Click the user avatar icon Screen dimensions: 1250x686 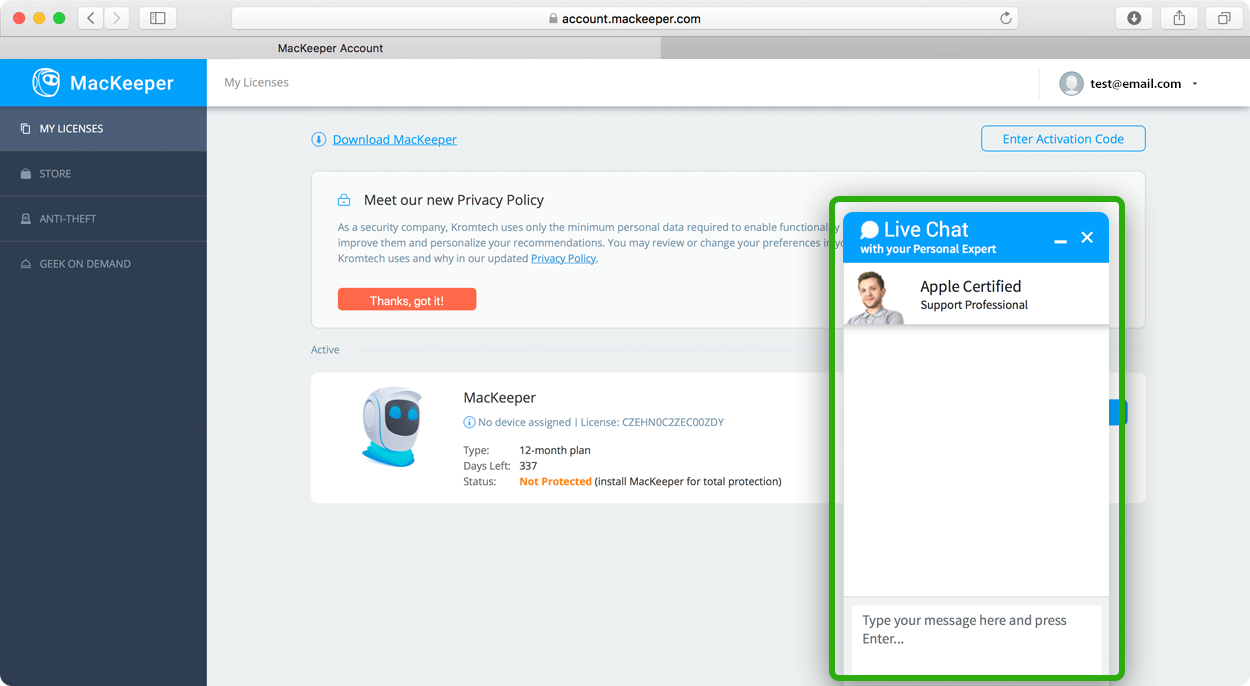(1071, 84)
